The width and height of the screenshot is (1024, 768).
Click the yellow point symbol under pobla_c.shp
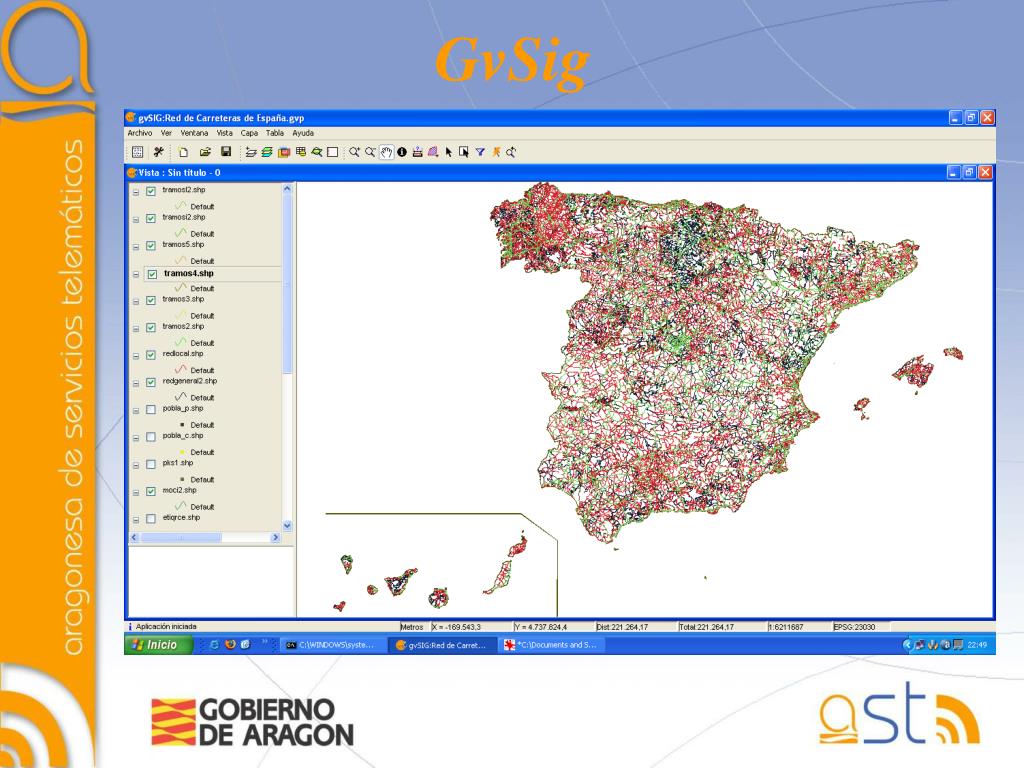[x=182, y=452]
